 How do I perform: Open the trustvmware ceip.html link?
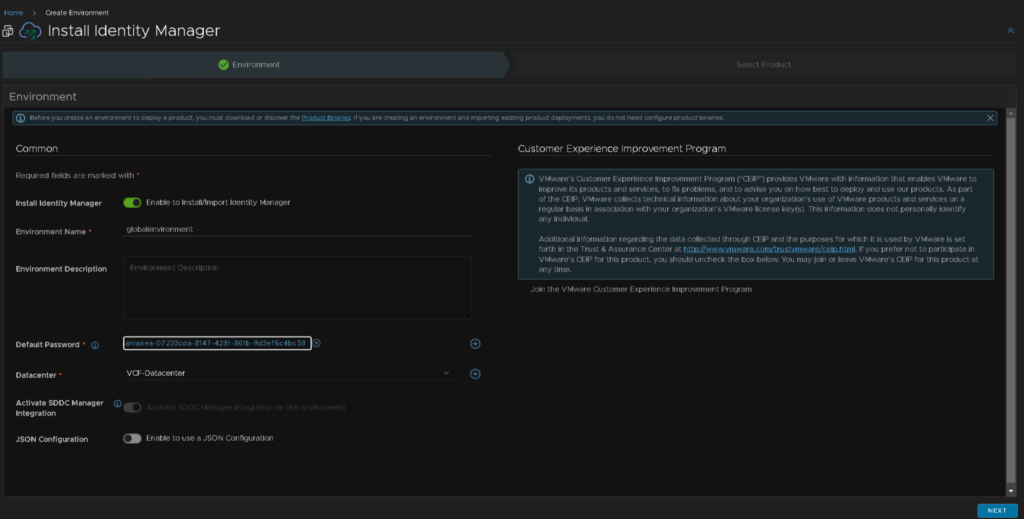click(x=769, y=249)
